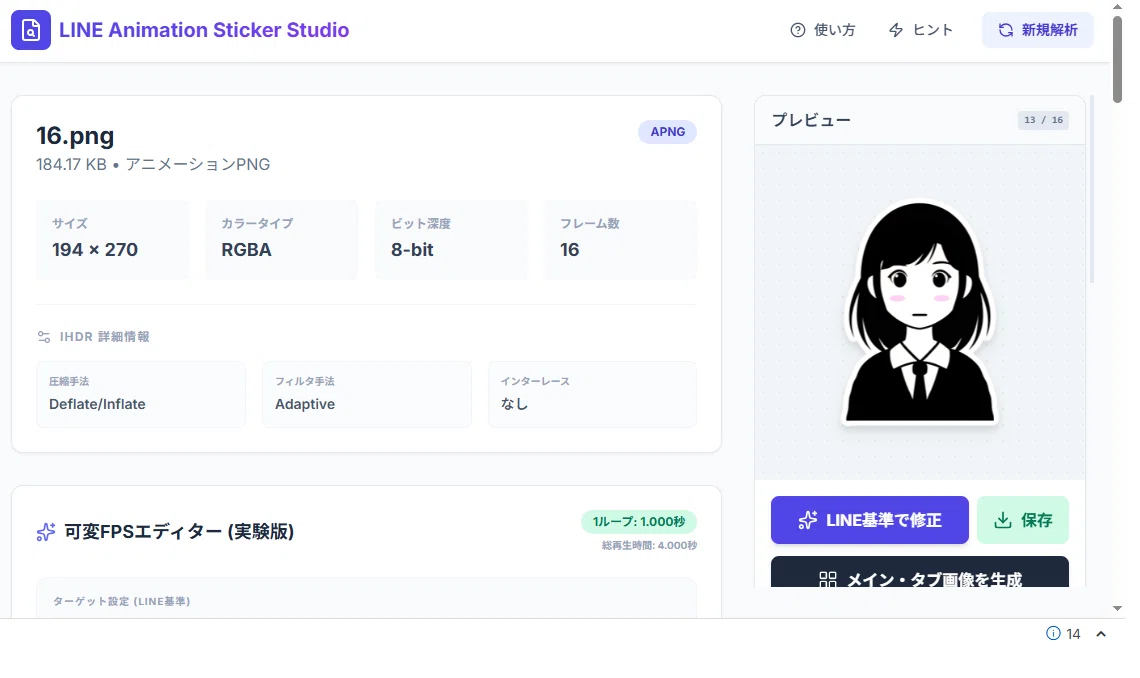This screenshot has height=678, width=1140.
Task: Click the download icon on 保存
Action: [x=1003, y=520]
